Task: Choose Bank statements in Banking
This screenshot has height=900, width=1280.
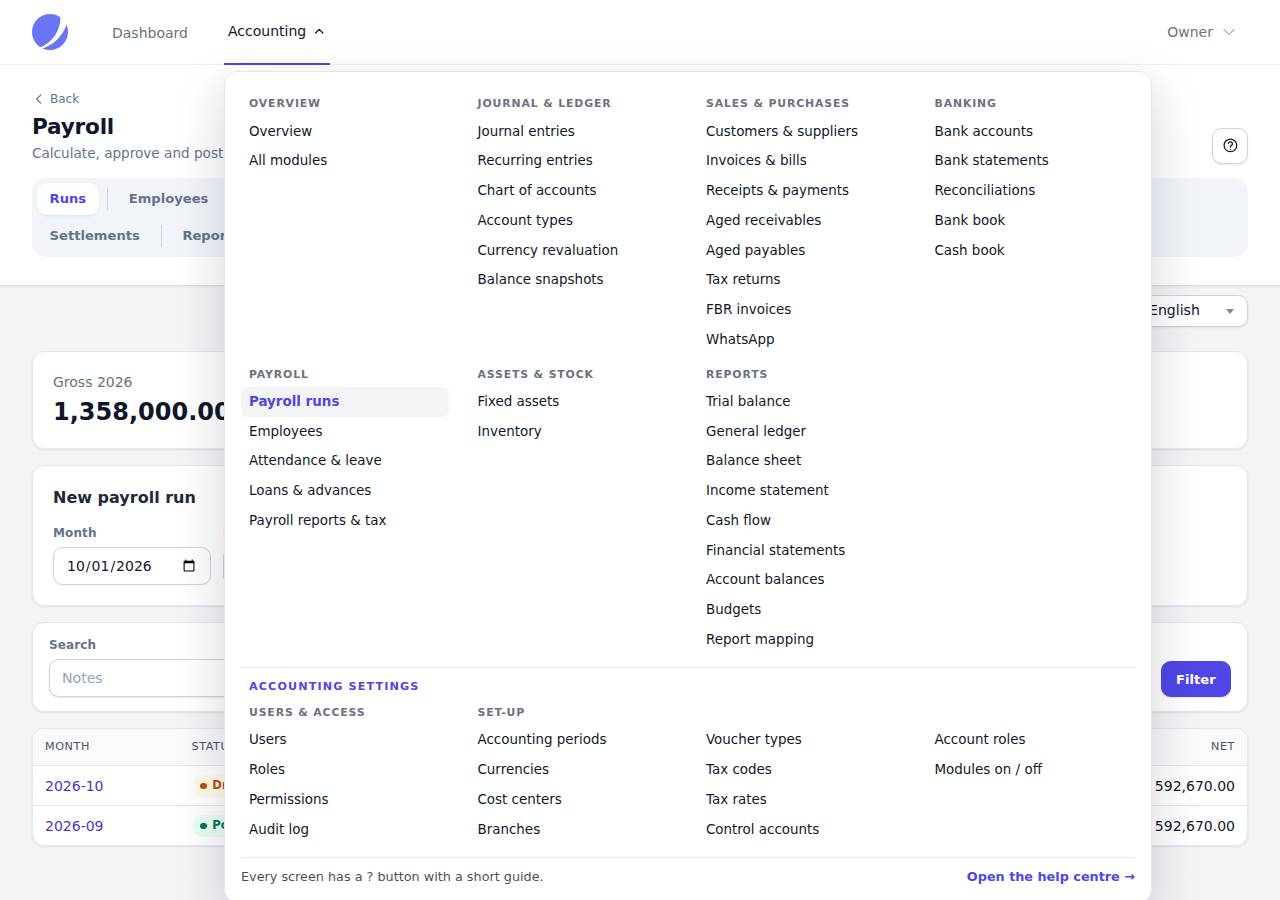Action: click(991, 160)
